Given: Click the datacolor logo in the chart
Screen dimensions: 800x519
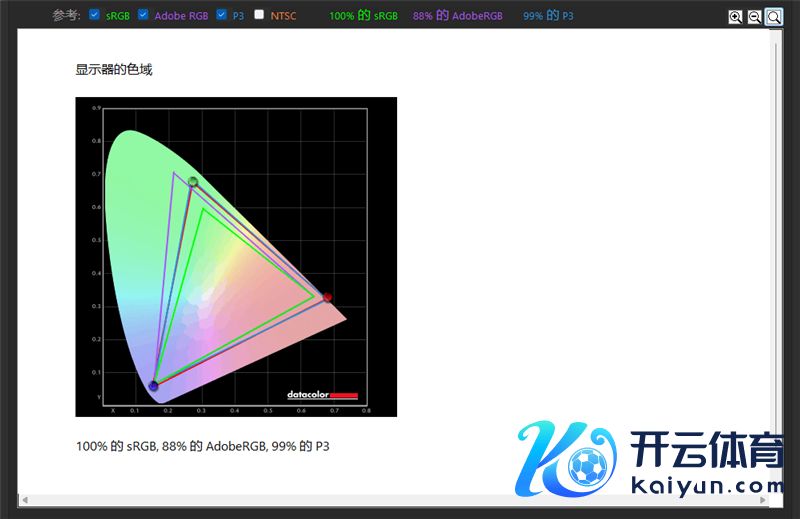Looking at the screenshot, I should [322, 395].
